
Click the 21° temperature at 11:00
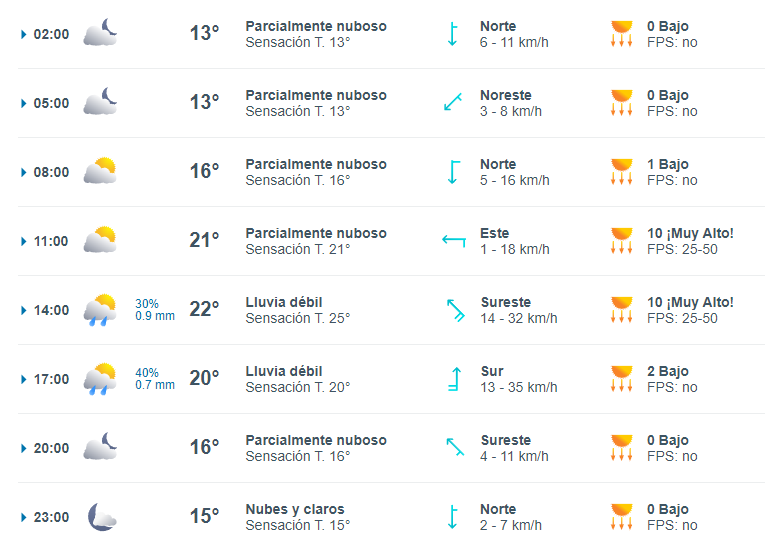[204, 240]
